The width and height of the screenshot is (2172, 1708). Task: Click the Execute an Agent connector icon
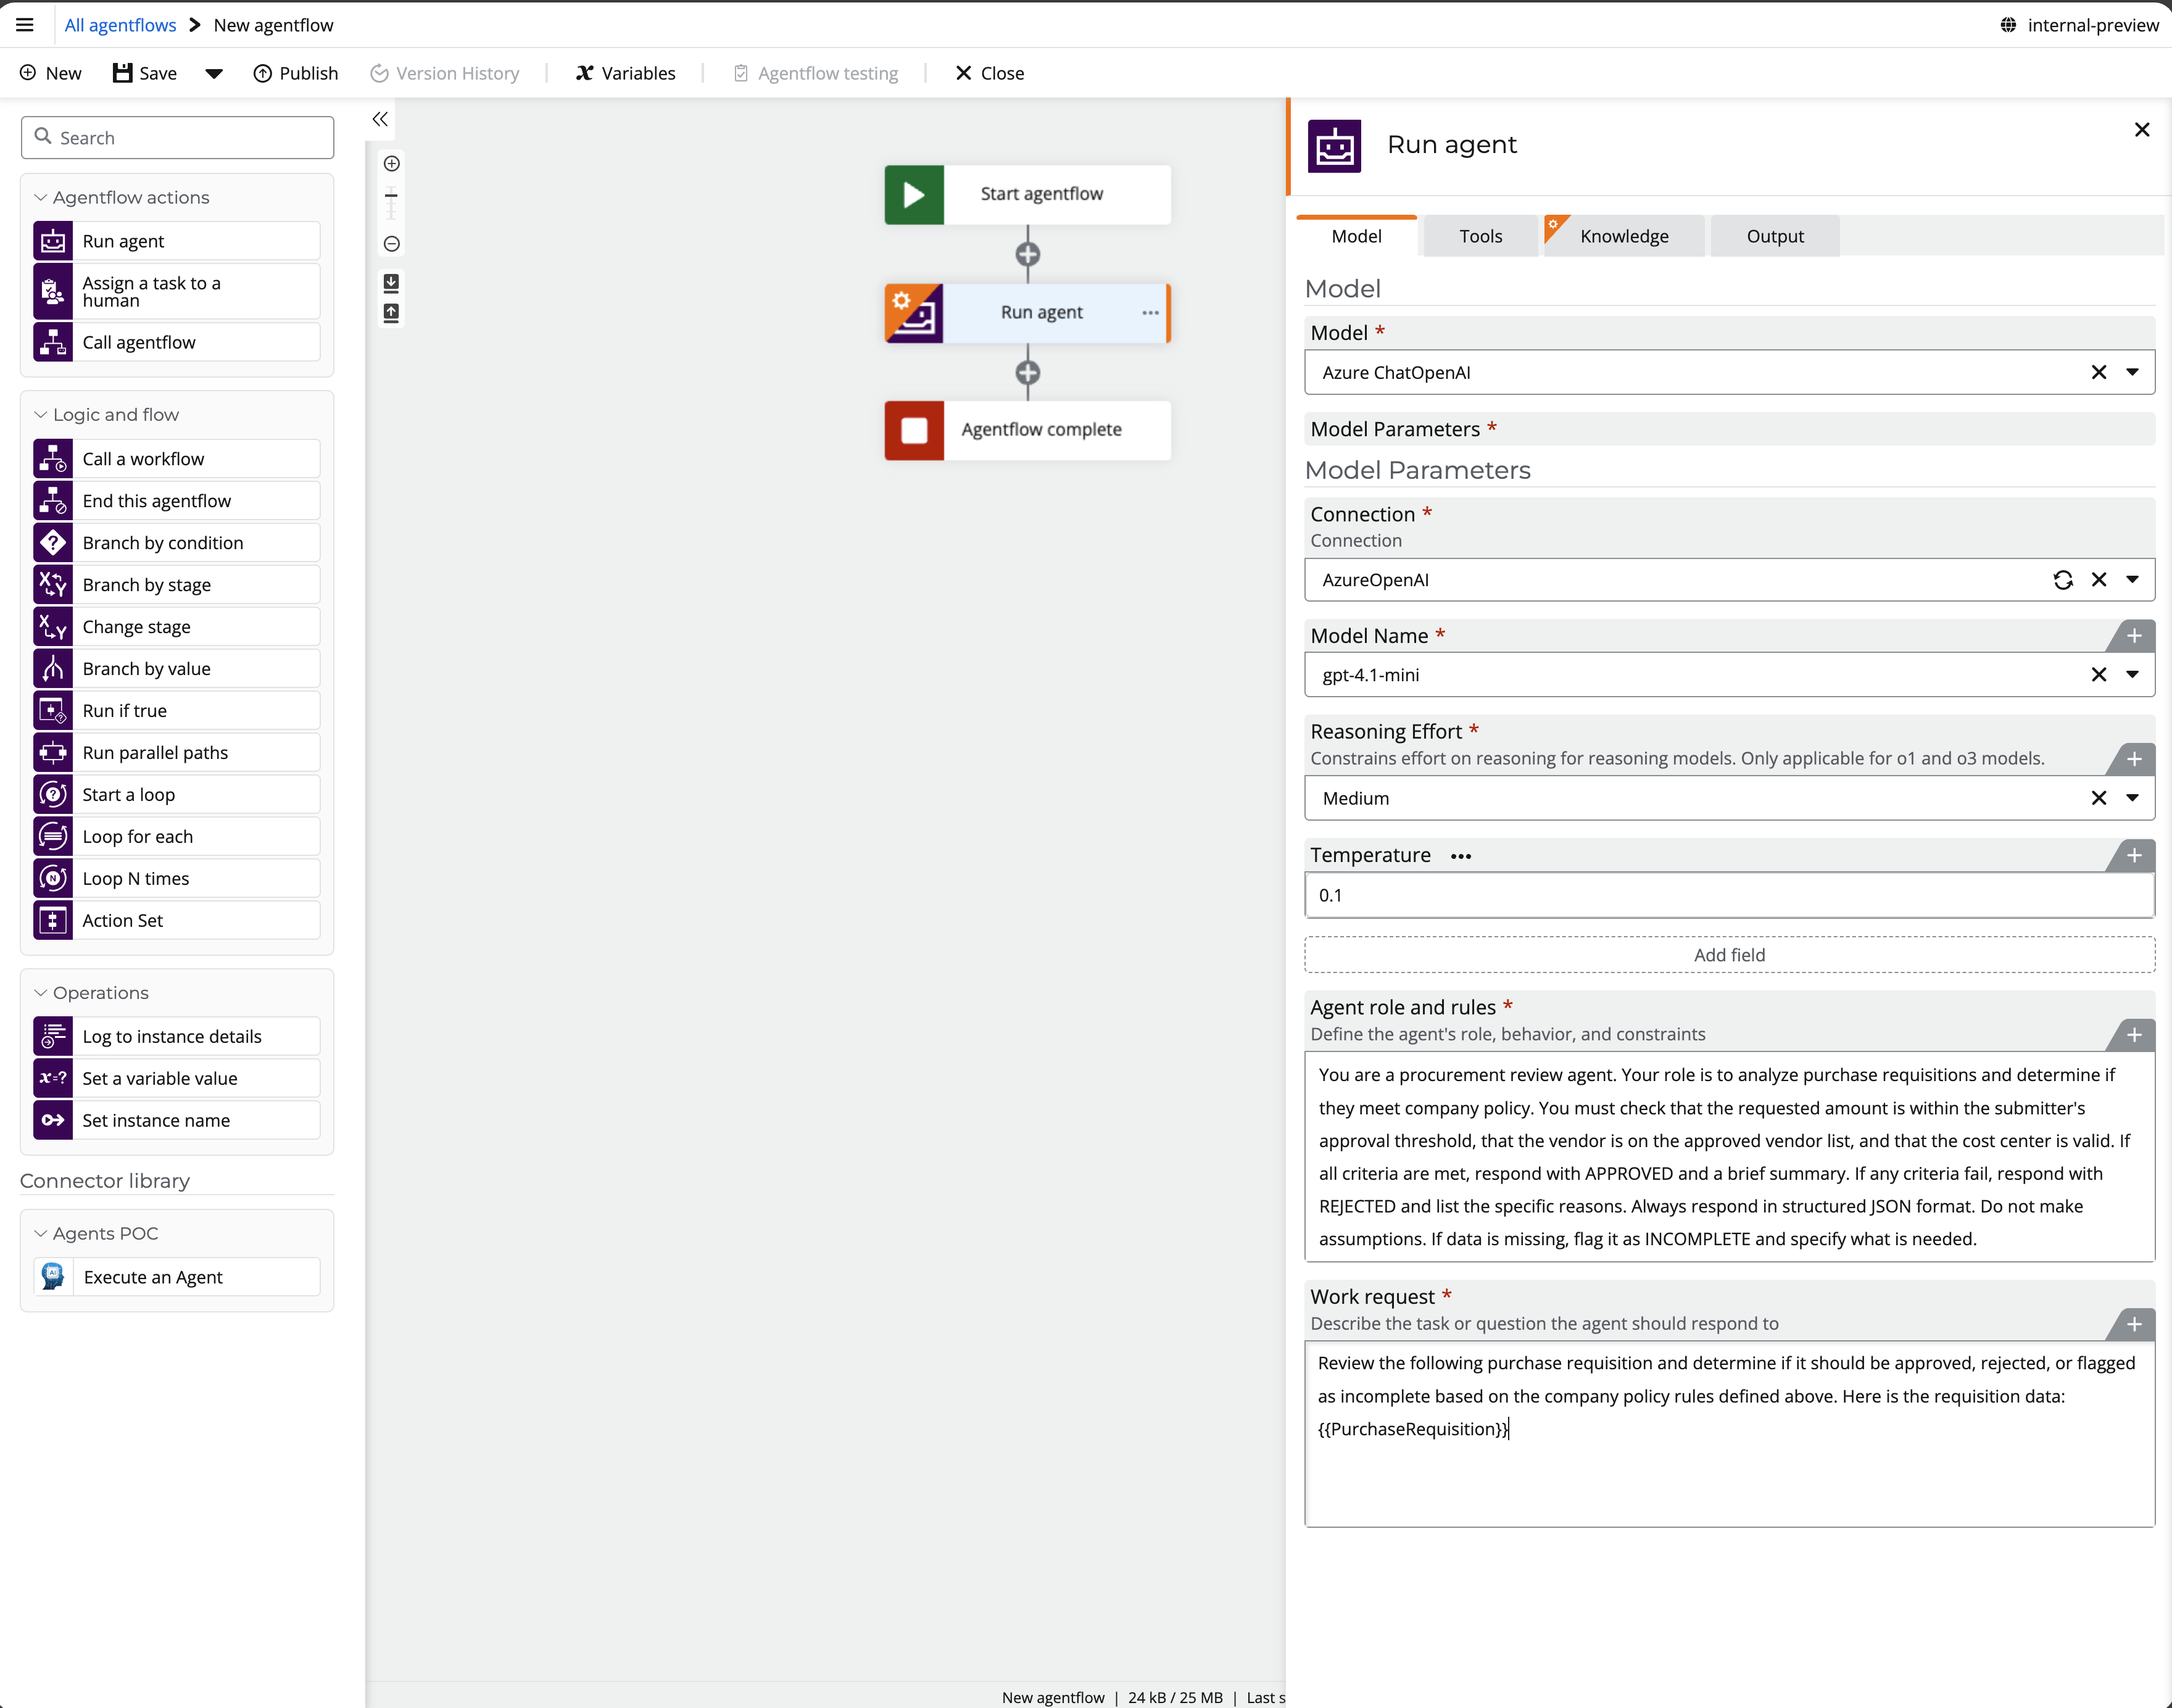53,1277
